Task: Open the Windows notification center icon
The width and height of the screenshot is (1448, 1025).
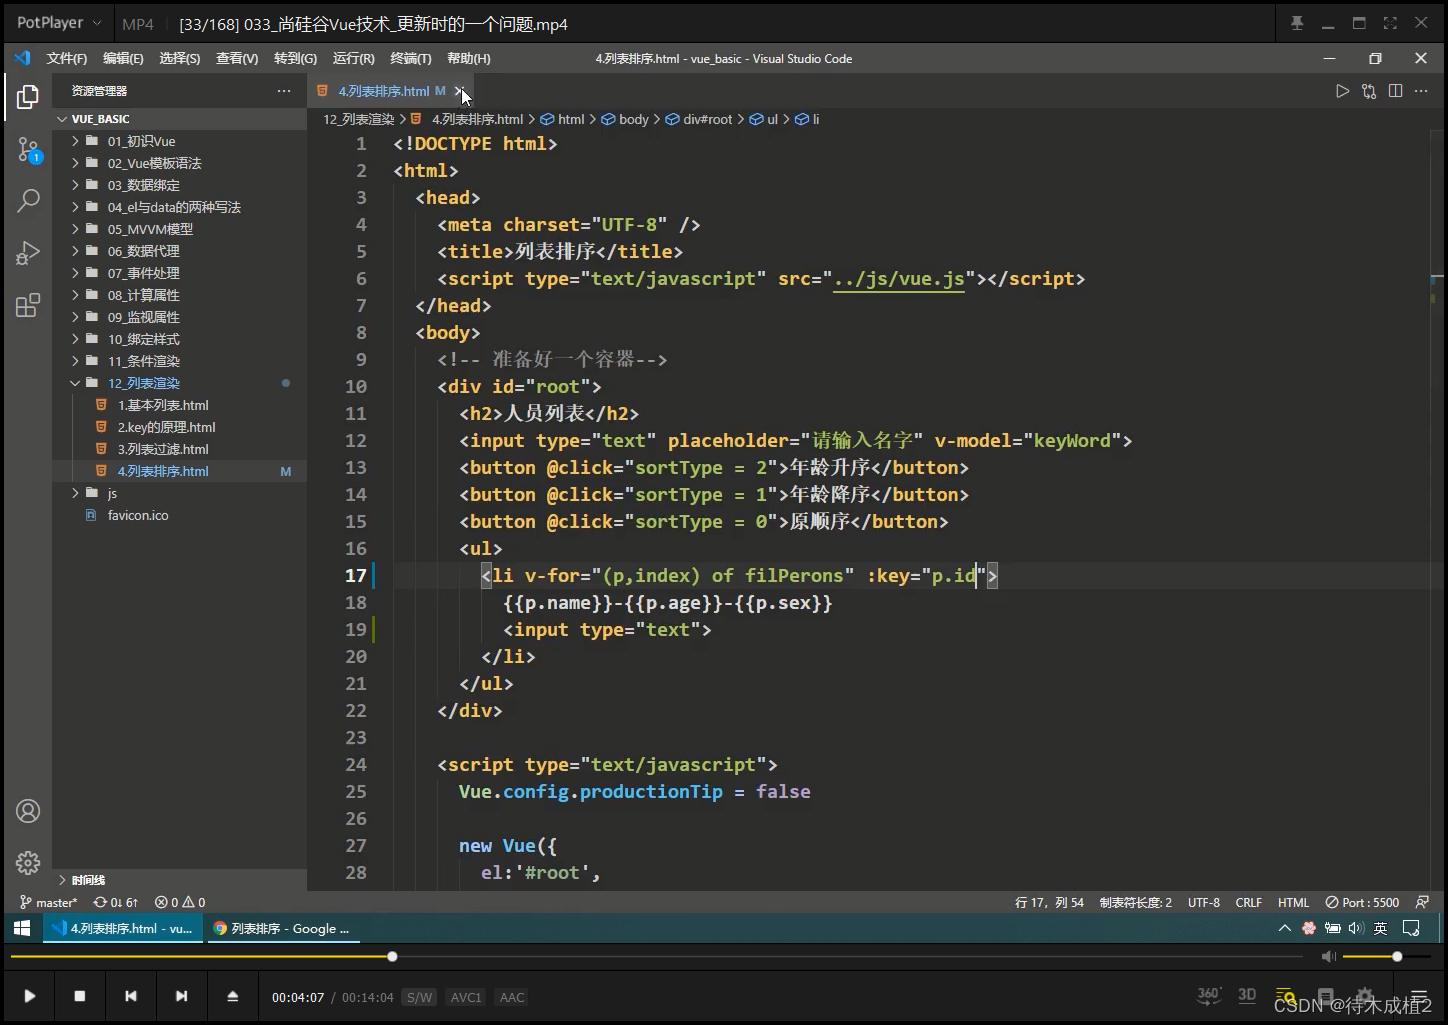Action: point(1411,928)
